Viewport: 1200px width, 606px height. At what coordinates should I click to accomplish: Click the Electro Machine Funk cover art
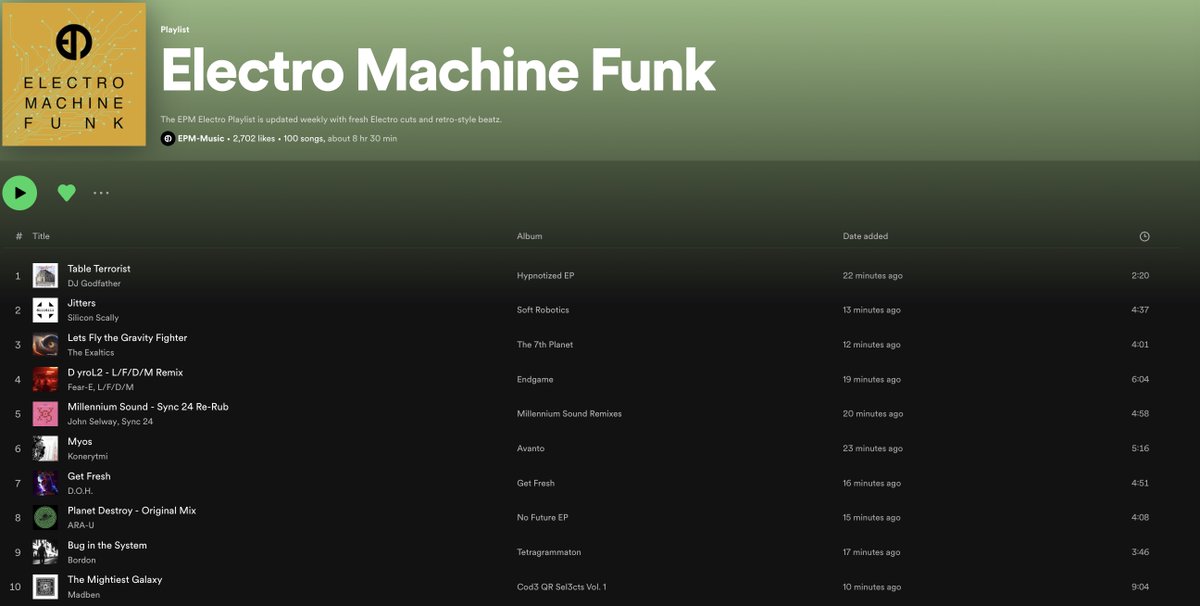click(74, 74)
